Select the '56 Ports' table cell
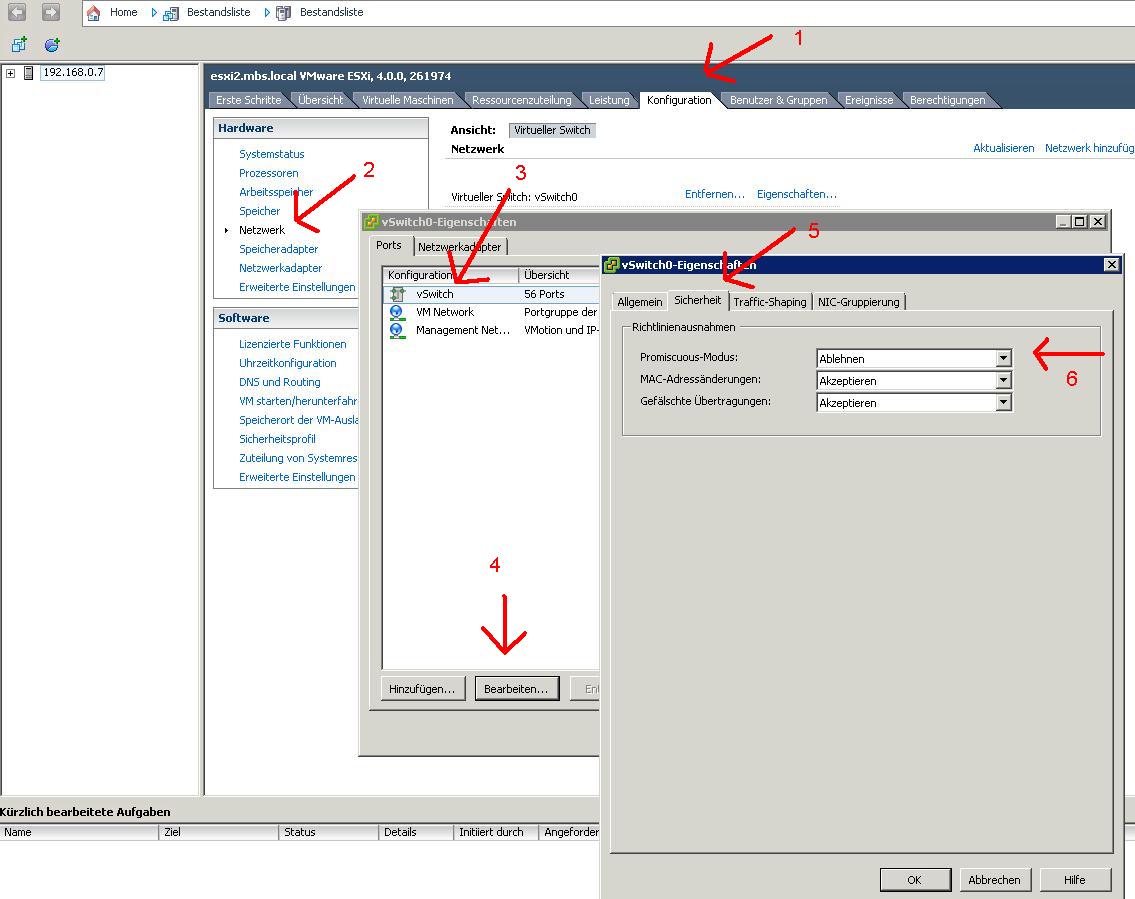 pyautogui.click(x=544, y=294)
